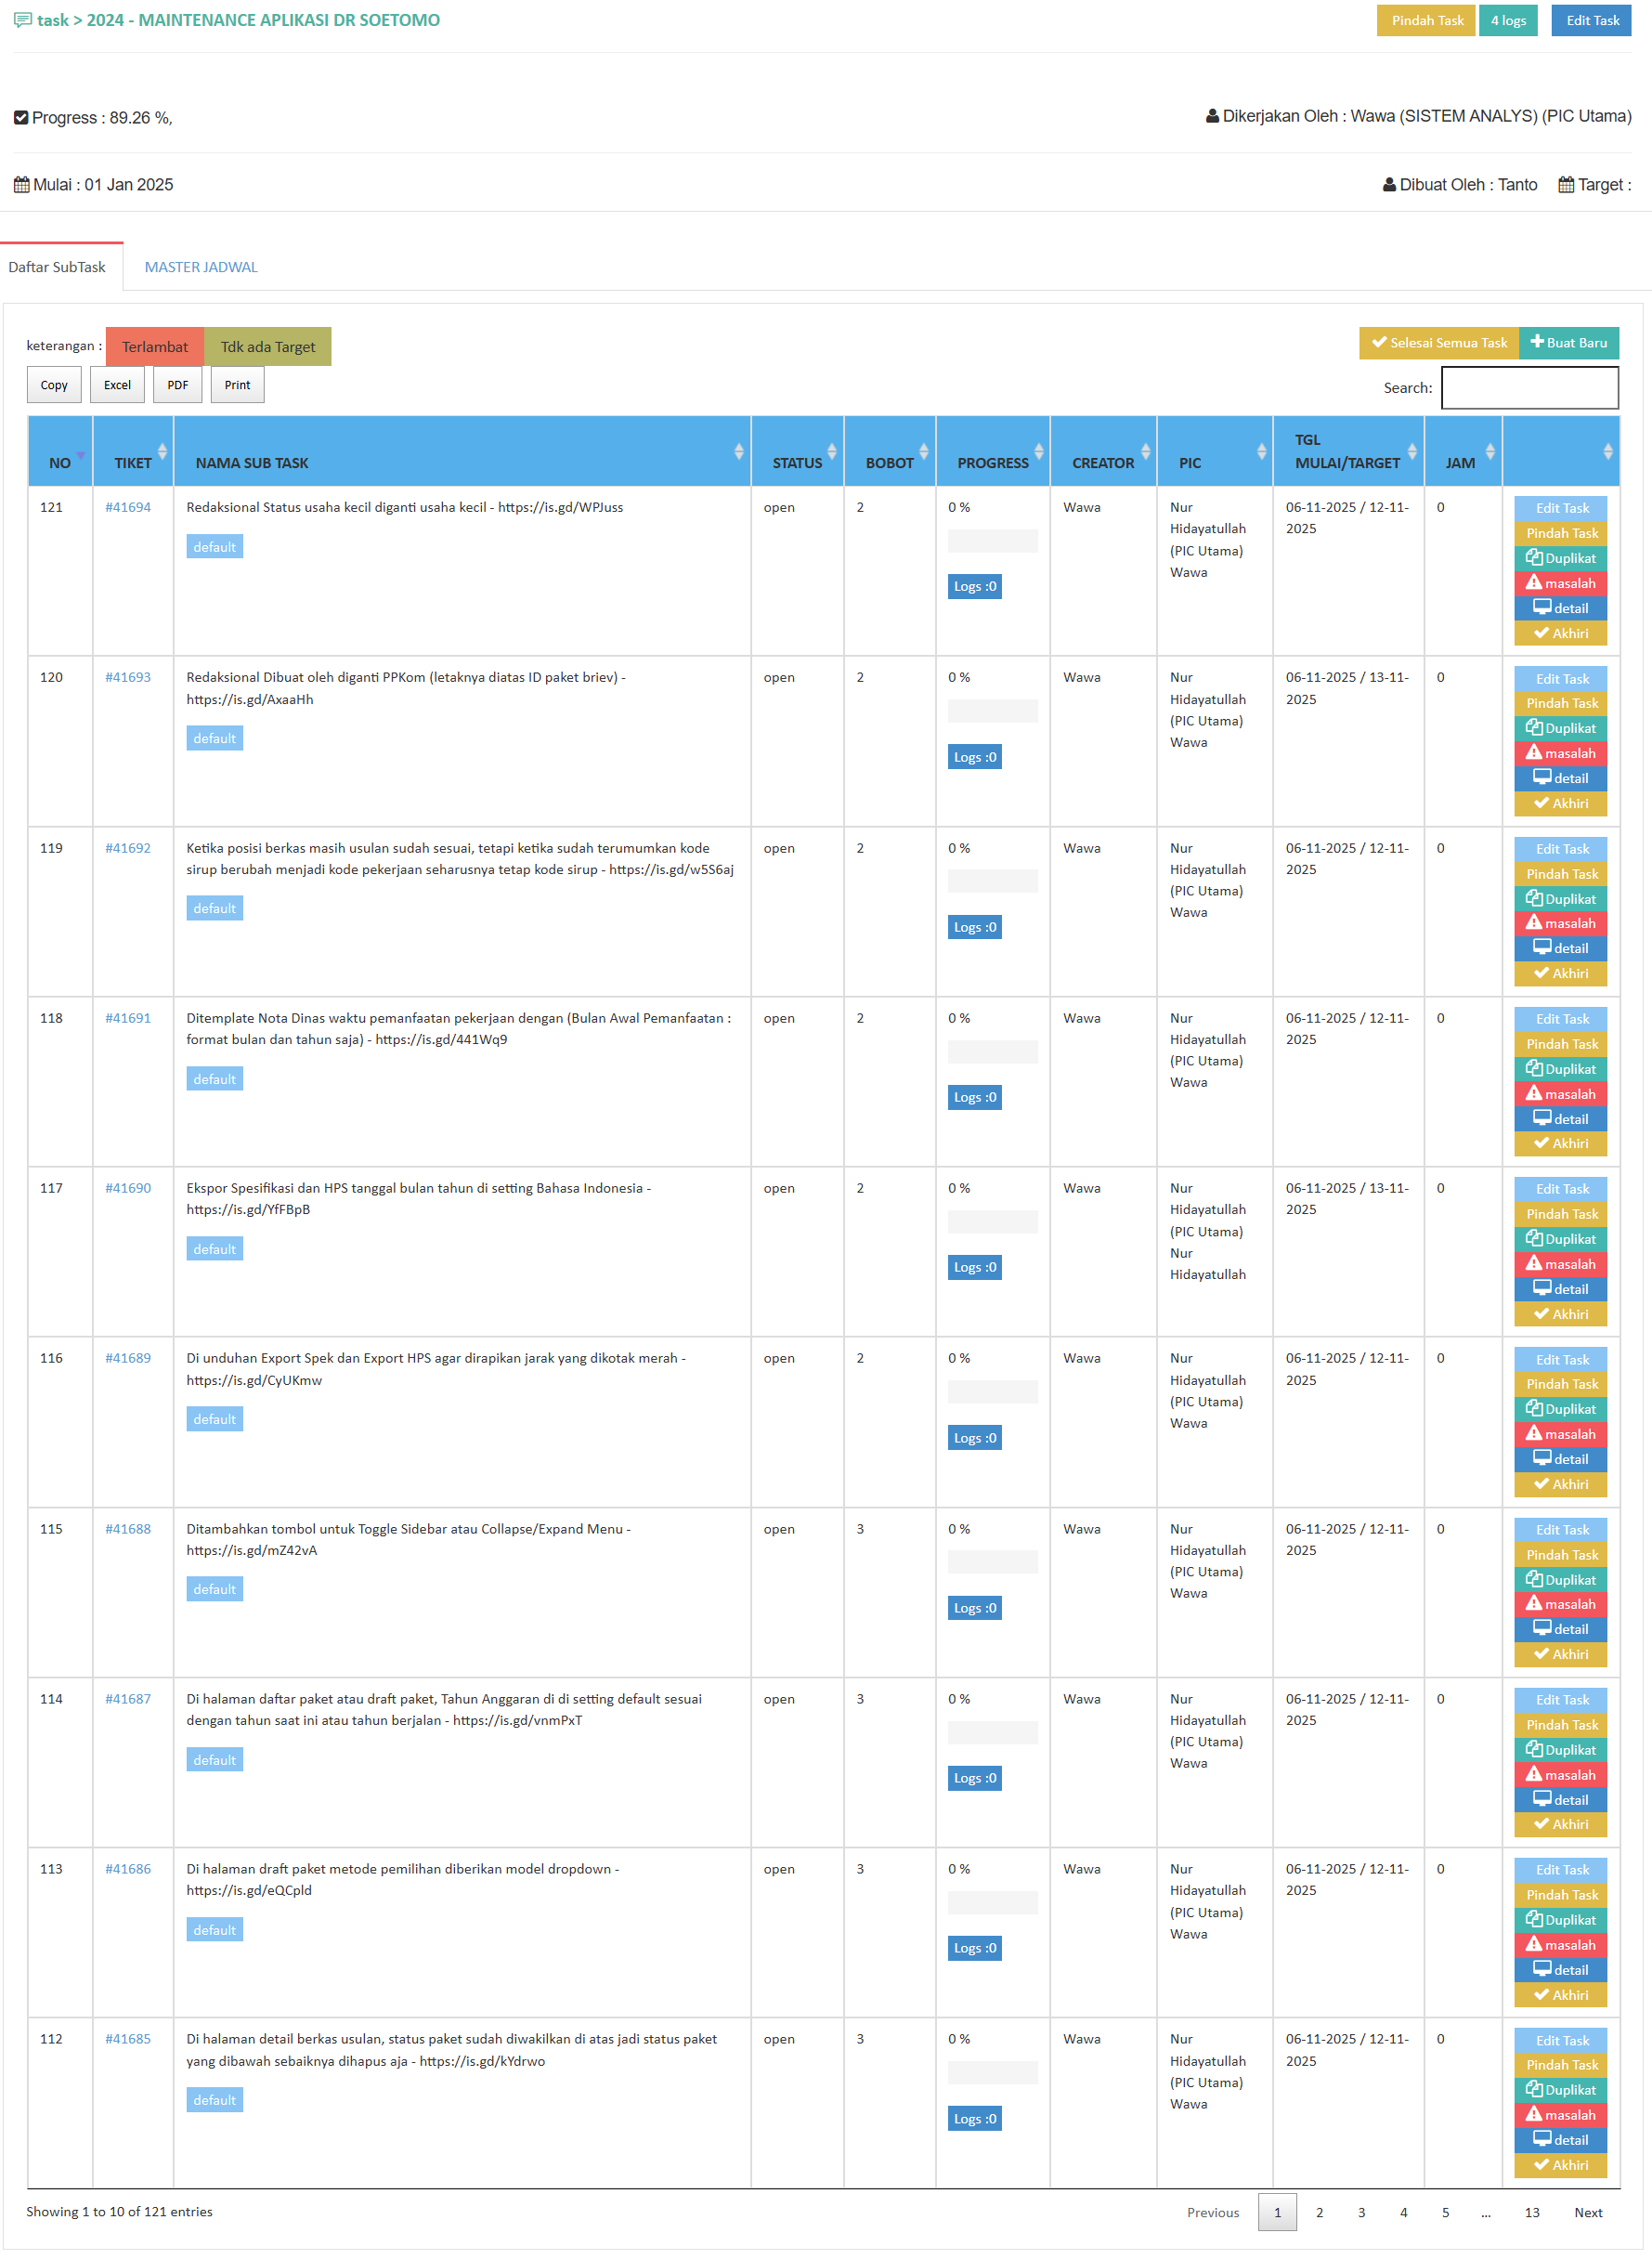Click Selesai Semua Task checkmark button
Image resolution: width=1652 pixels, height=2259 pixels.
tap(1438, 343)
